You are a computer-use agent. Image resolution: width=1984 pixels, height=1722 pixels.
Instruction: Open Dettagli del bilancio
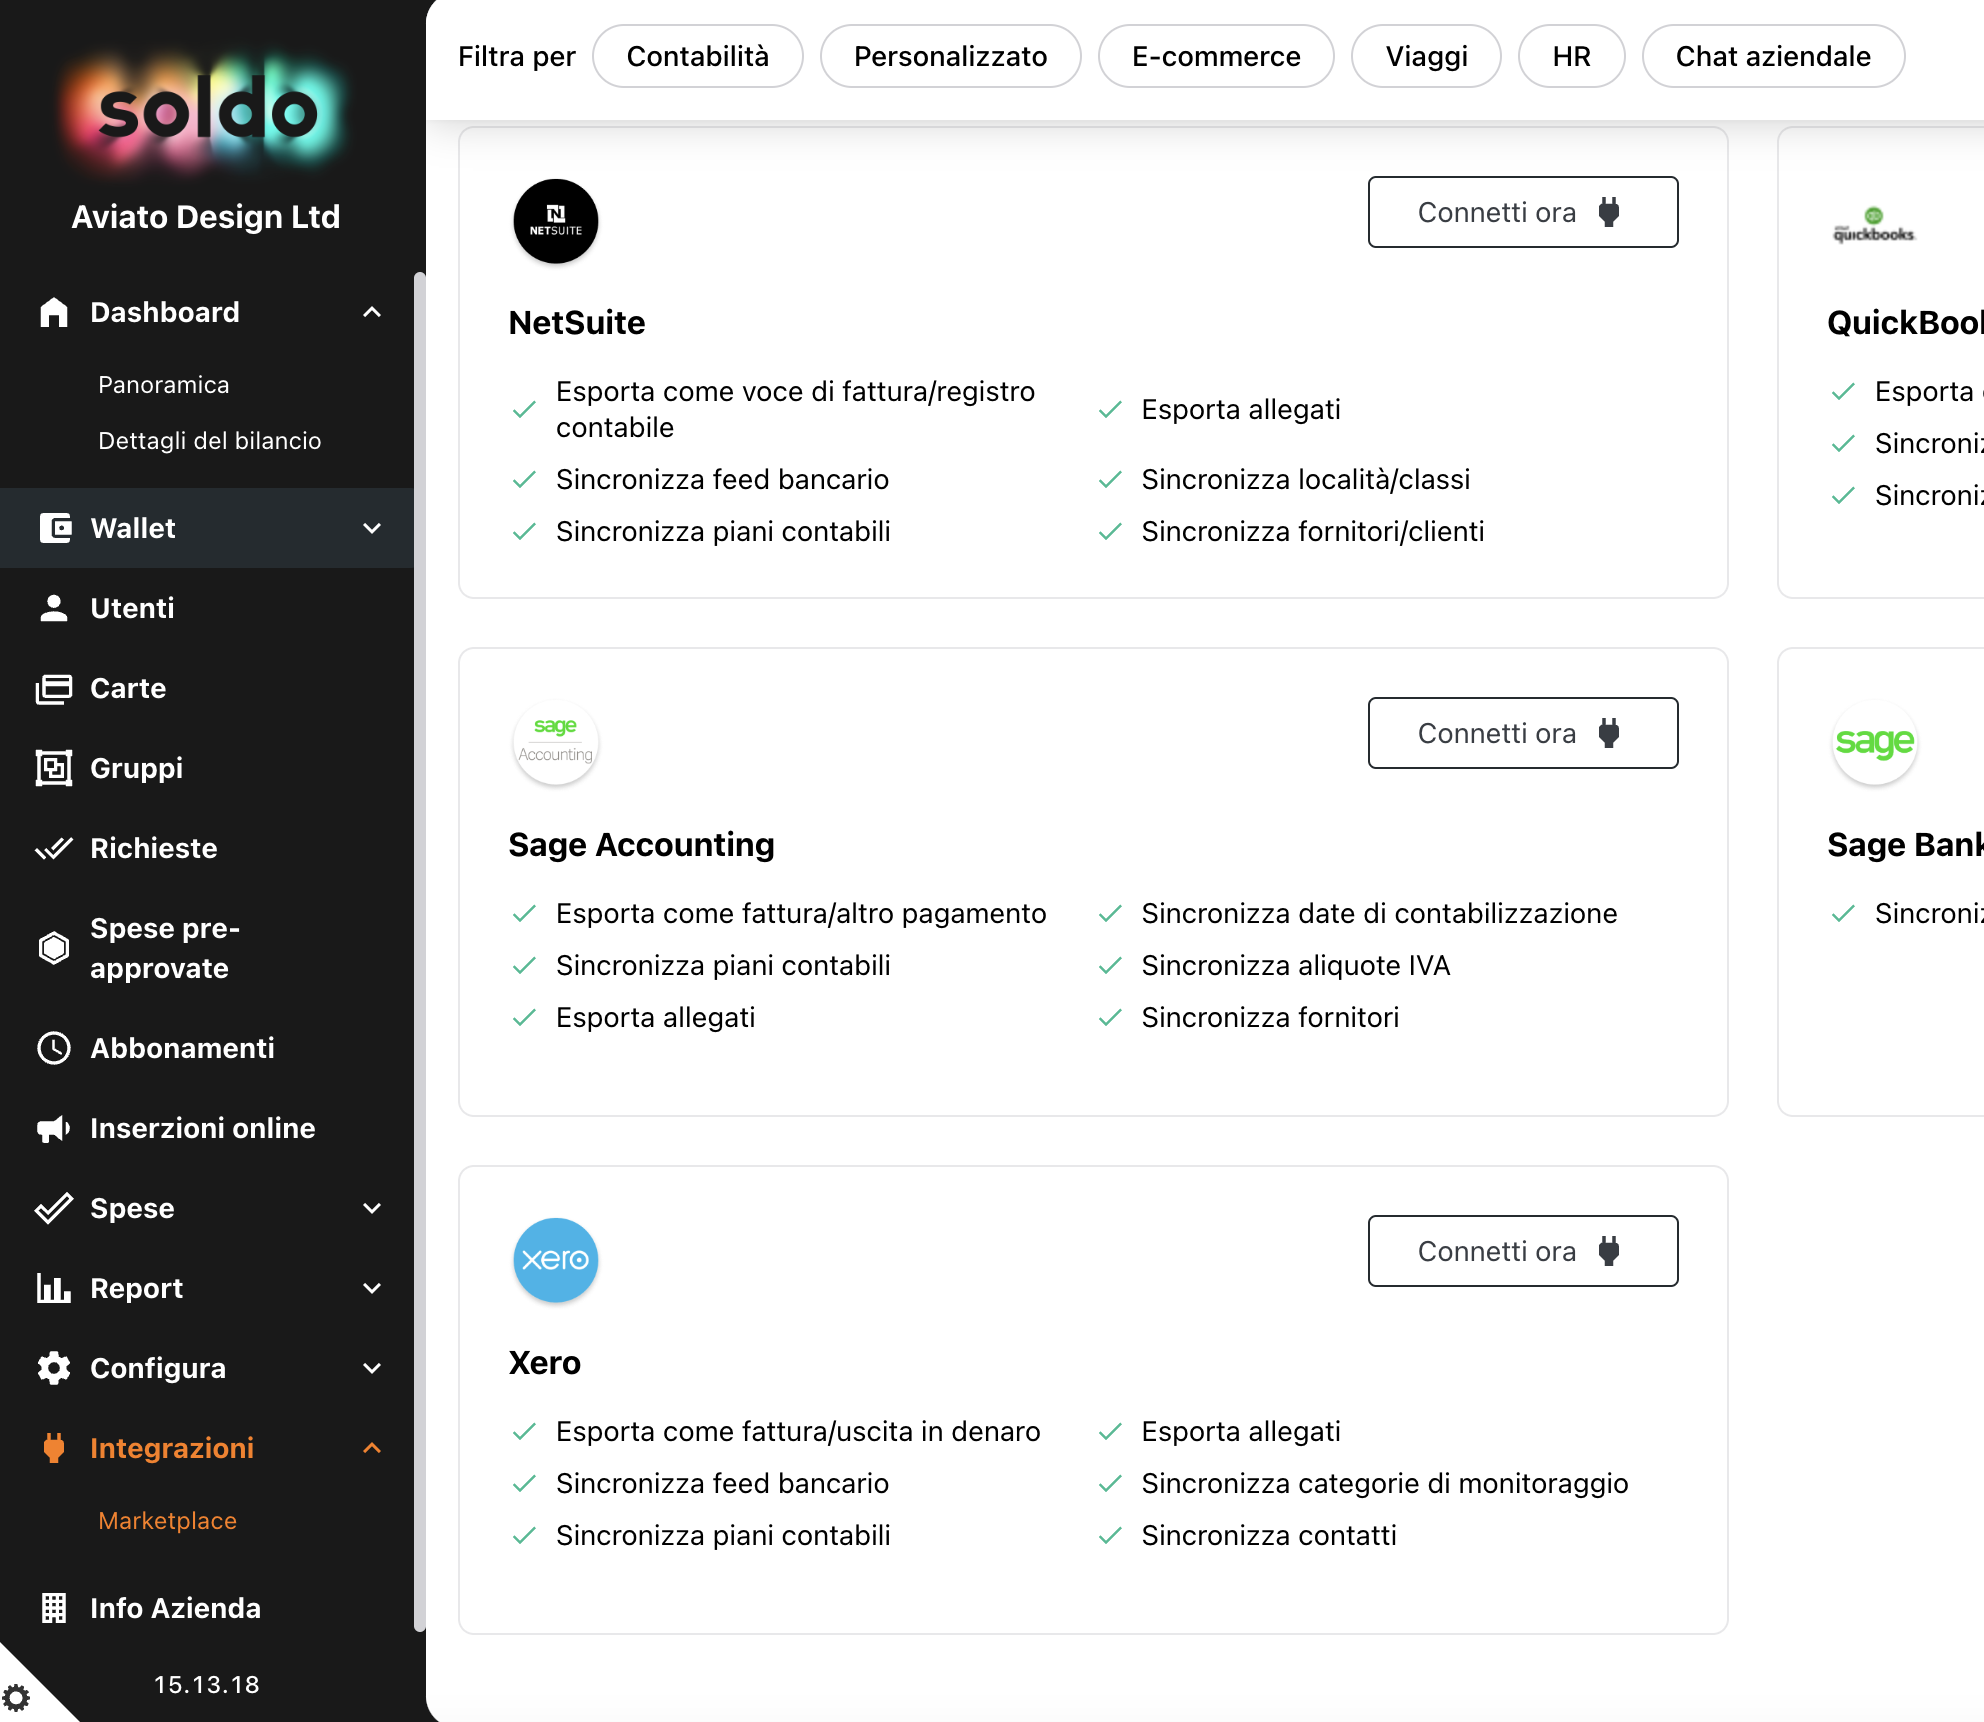coord(210,441)
